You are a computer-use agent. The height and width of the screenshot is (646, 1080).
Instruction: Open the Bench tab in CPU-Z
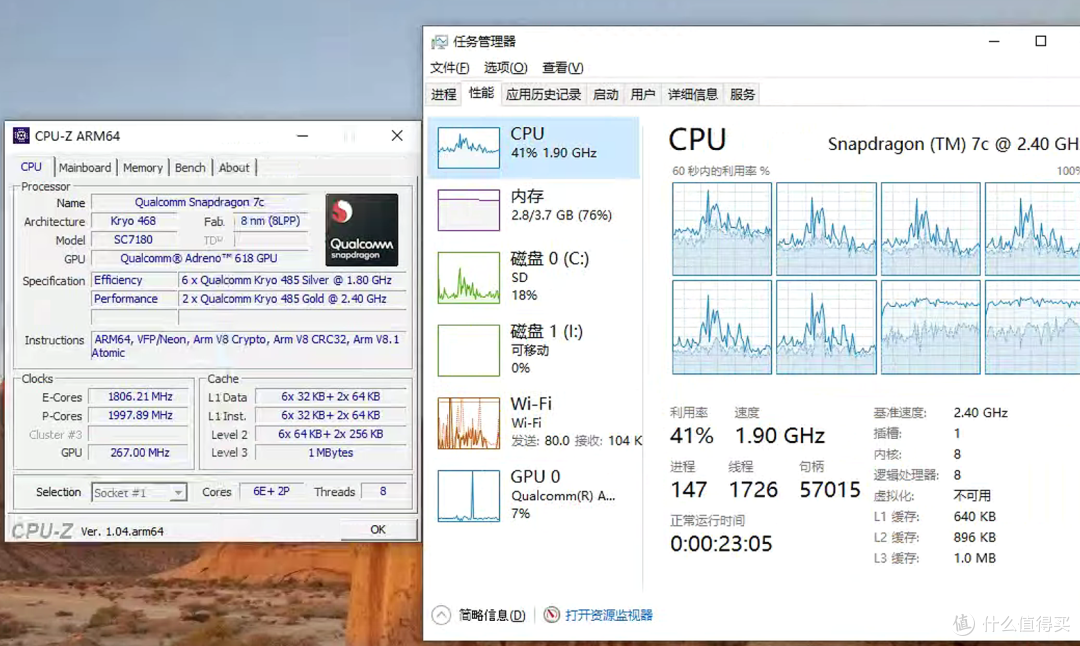click(190, 167)
